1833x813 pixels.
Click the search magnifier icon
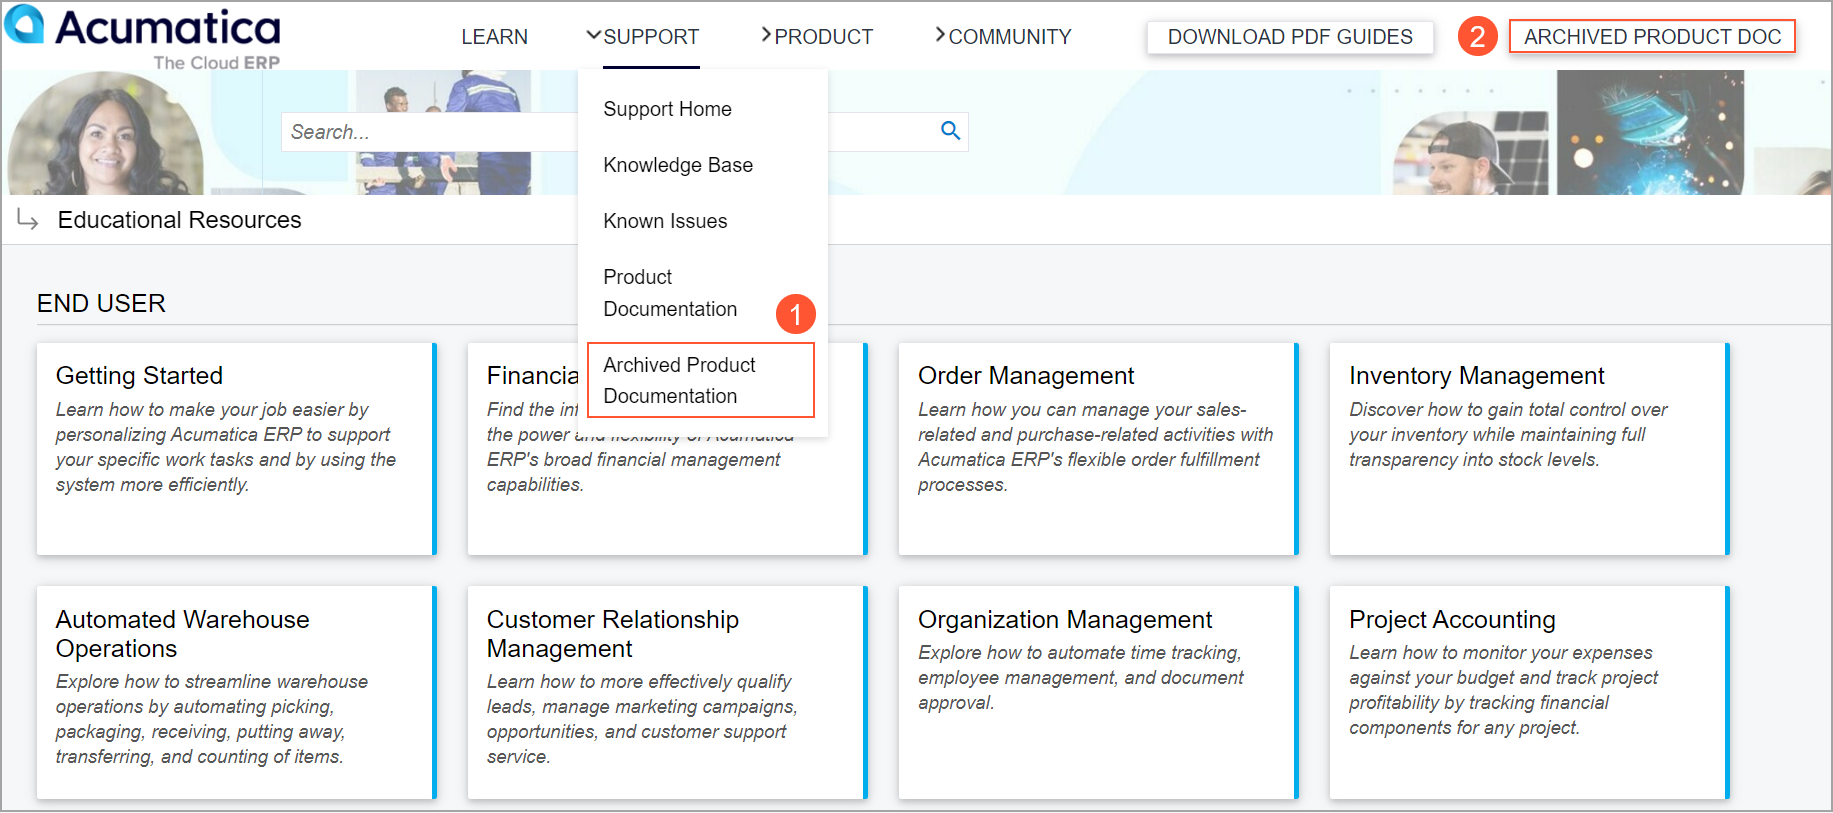(950, 131)
